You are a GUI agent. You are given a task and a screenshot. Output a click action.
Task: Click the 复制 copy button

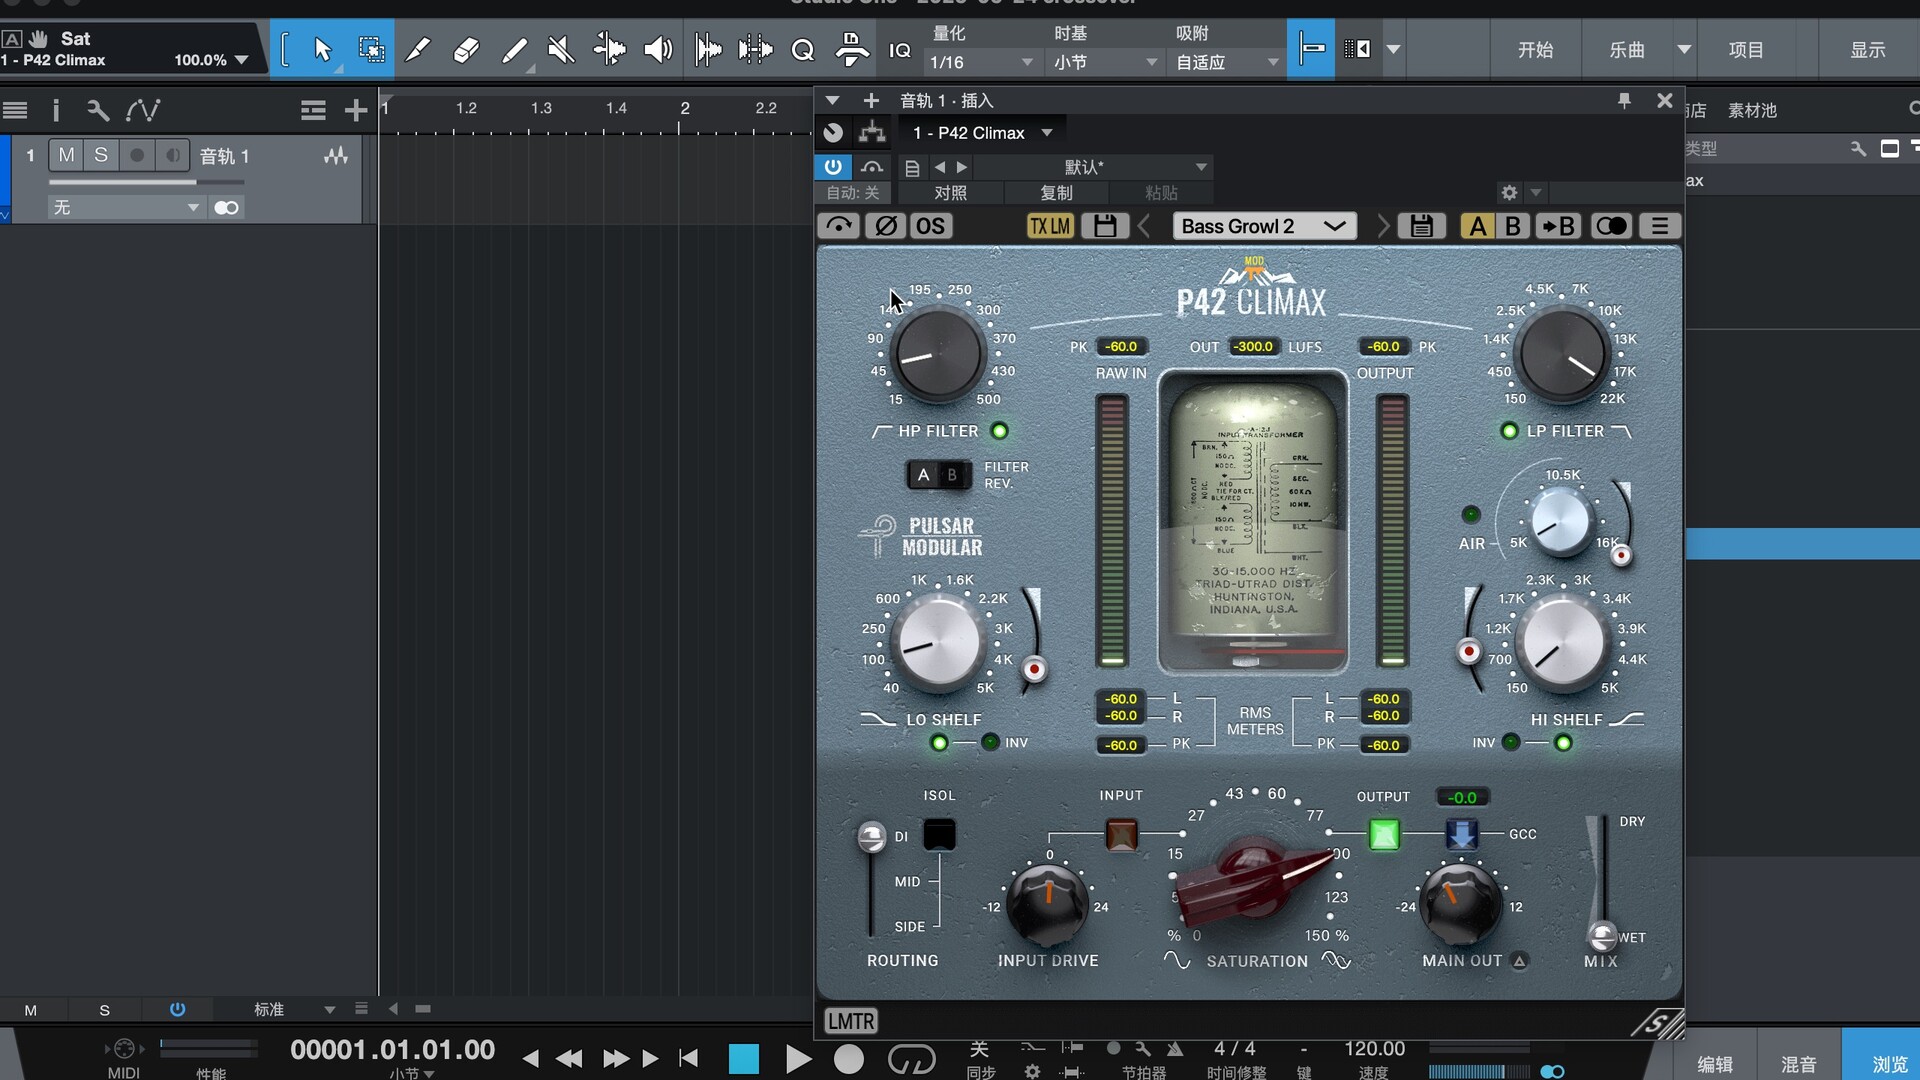1056,193
